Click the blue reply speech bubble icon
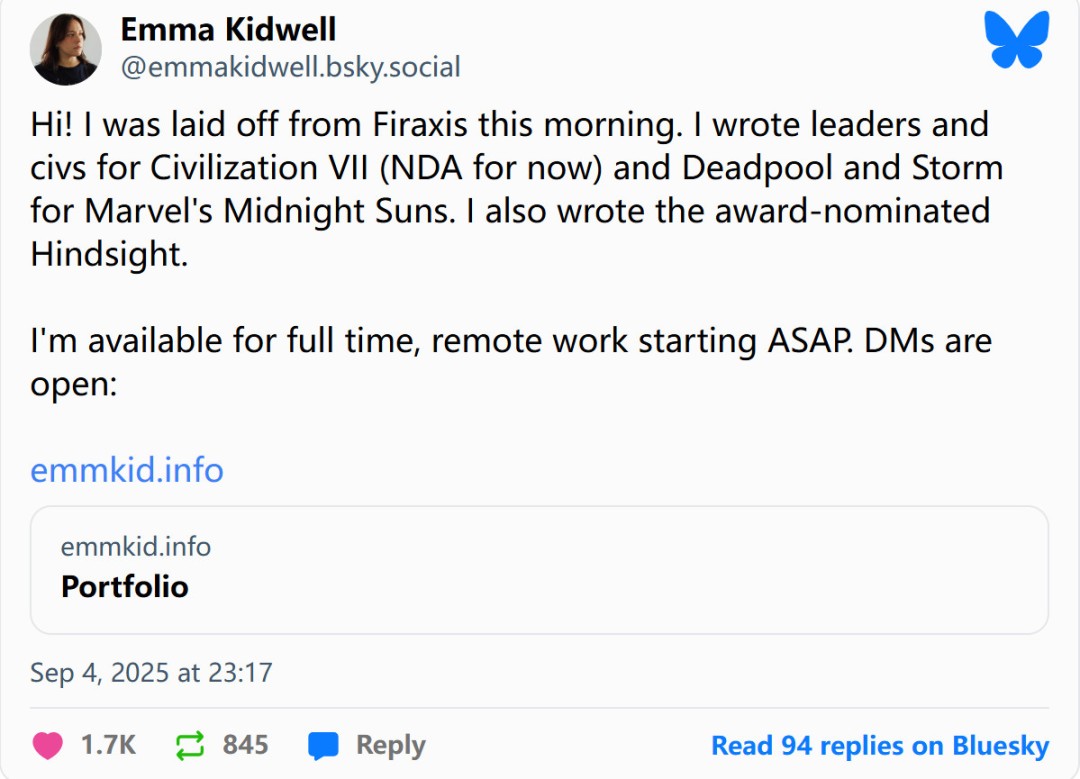 323,746
